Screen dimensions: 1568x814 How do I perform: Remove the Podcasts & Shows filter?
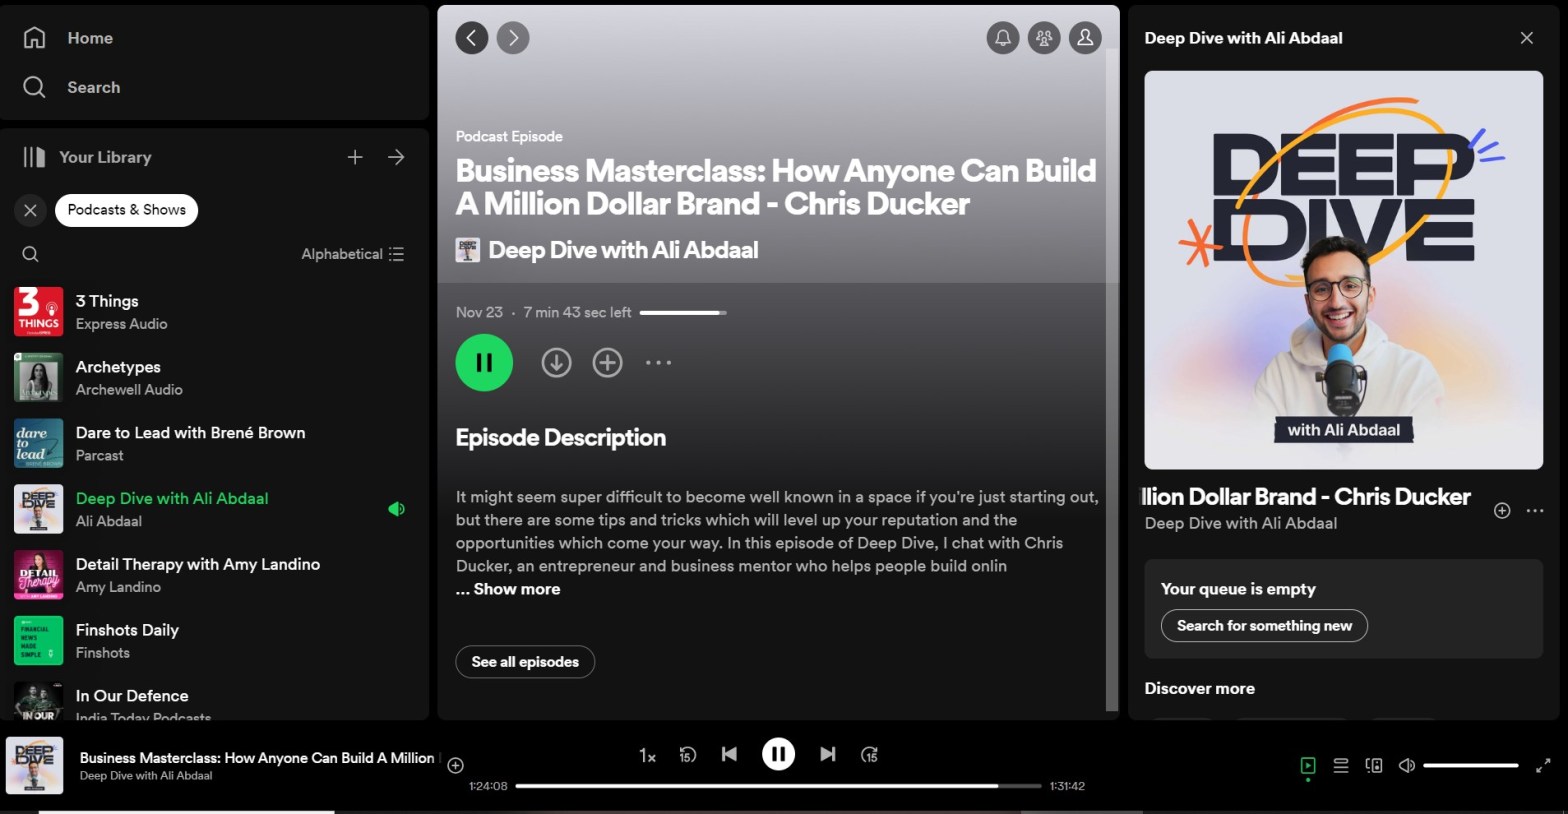(x=30, y=210)
